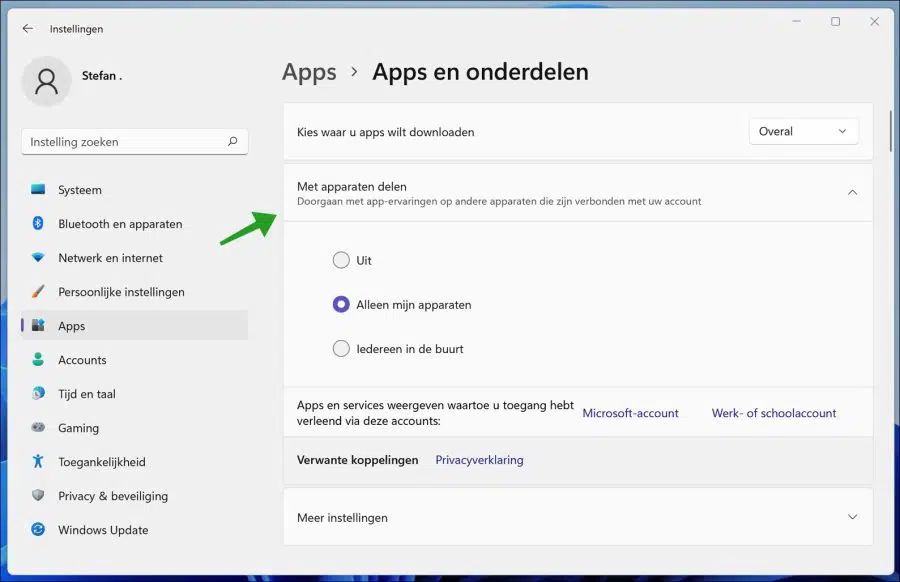Click the Apps icon in sidebar
The width and height of the screenshot is (900, 582).
[x=38, y=325]
